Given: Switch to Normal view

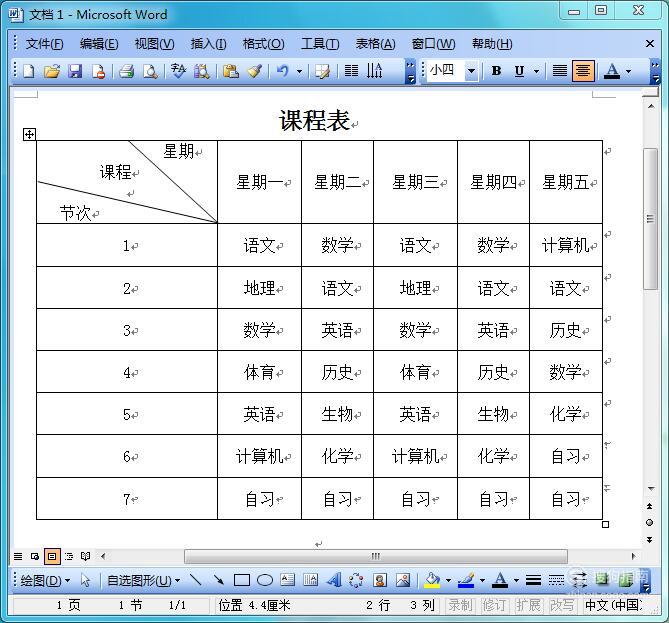Looking at the screenshot, I should 18,556.
